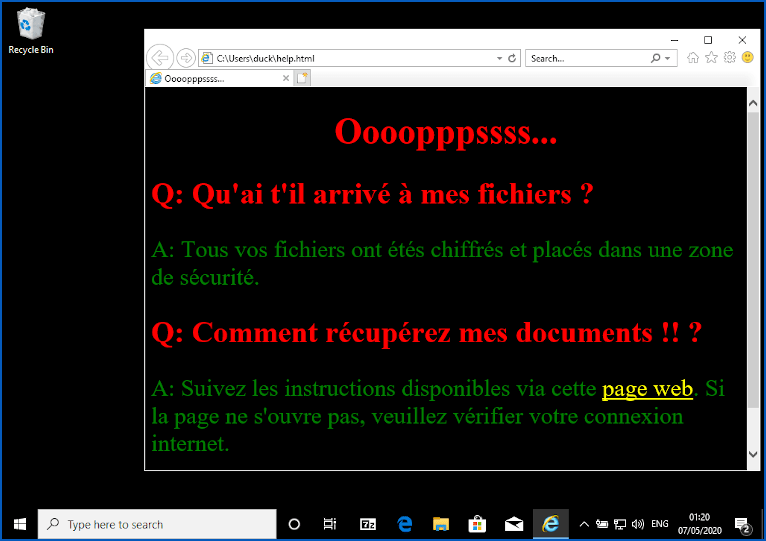766x541 pixels.
Task: Close the Oooopppssss... tab
Action: 286,78
